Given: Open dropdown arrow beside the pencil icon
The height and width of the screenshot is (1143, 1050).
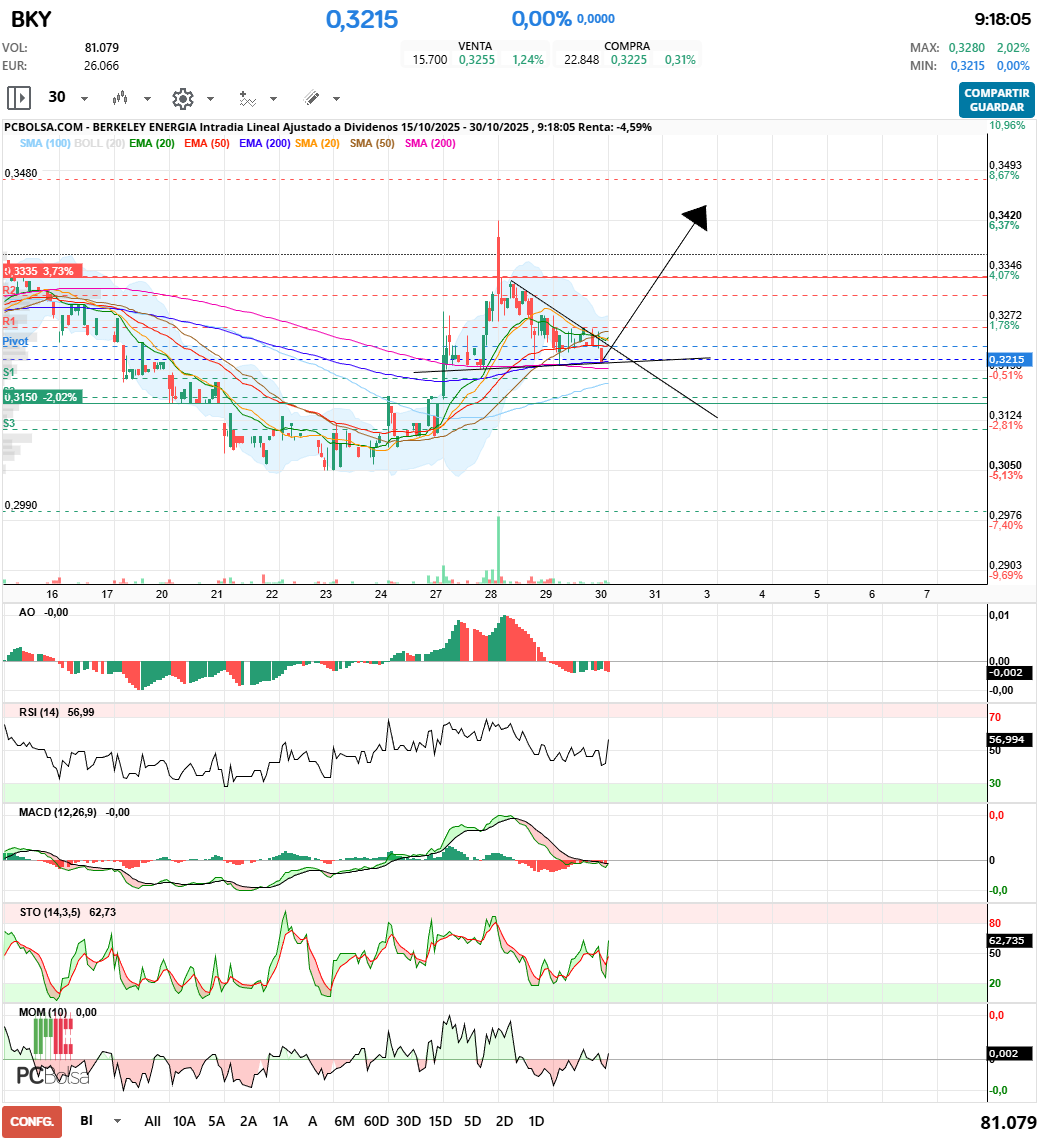Looking at the screenshot, I should 336,99.
